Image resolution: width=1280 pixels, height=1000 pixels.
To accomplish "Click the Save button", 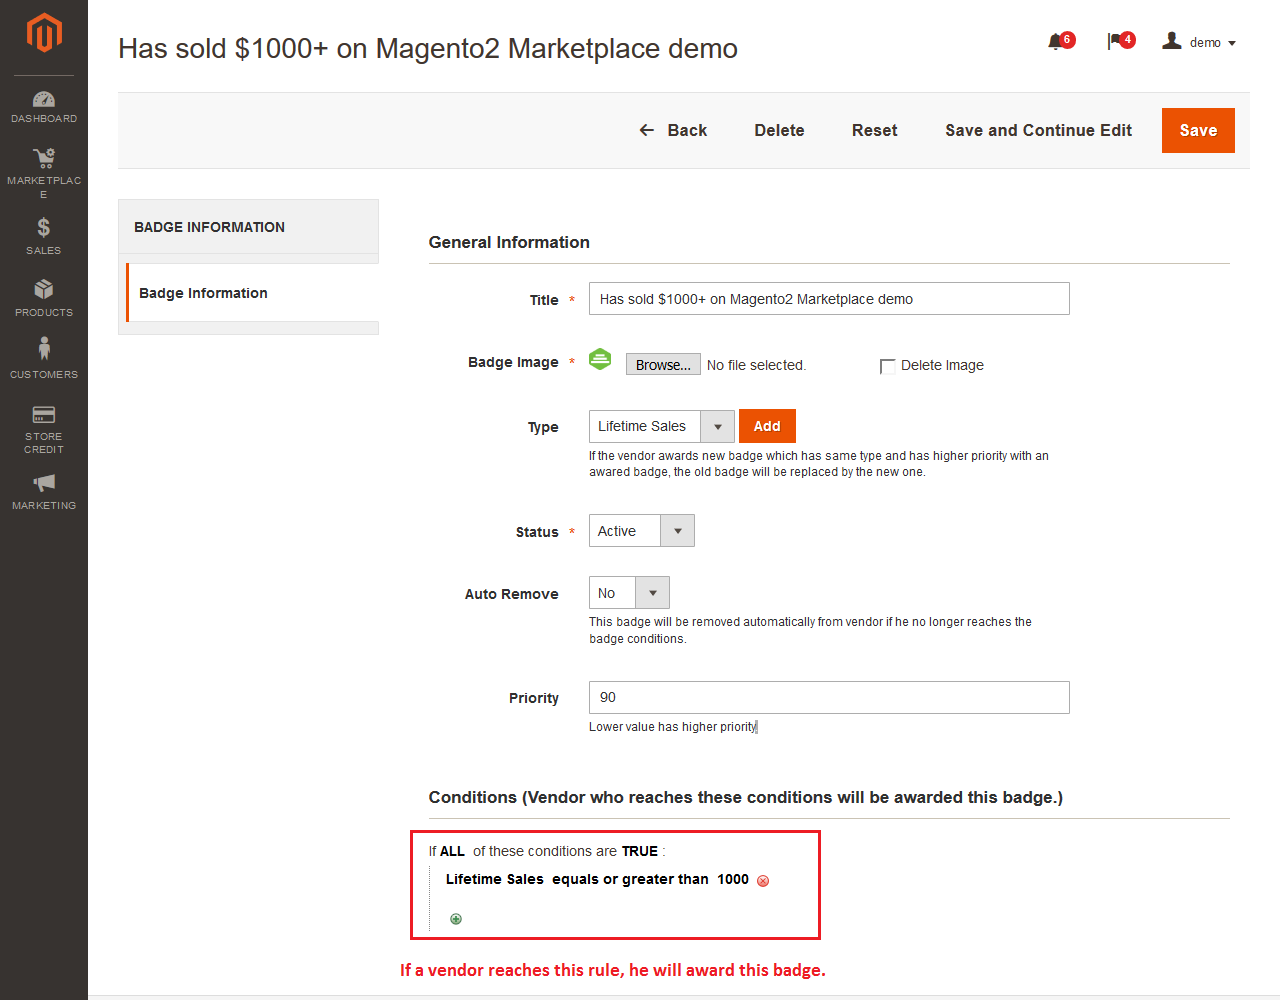I will (x=1197, y=130).
